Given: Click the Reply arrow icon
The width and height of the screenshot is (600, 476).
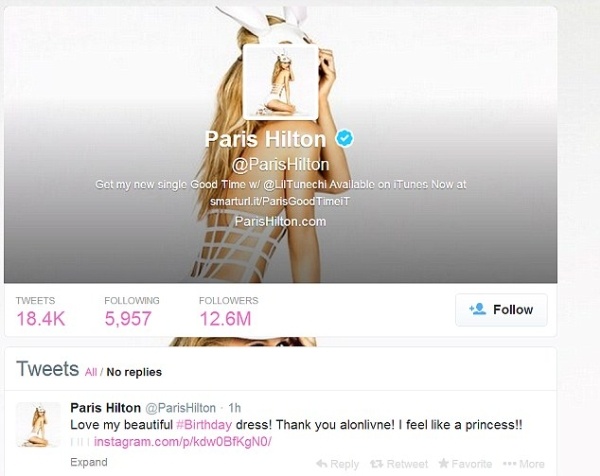Looking at the screenshot, I should [x=322, y=464].
